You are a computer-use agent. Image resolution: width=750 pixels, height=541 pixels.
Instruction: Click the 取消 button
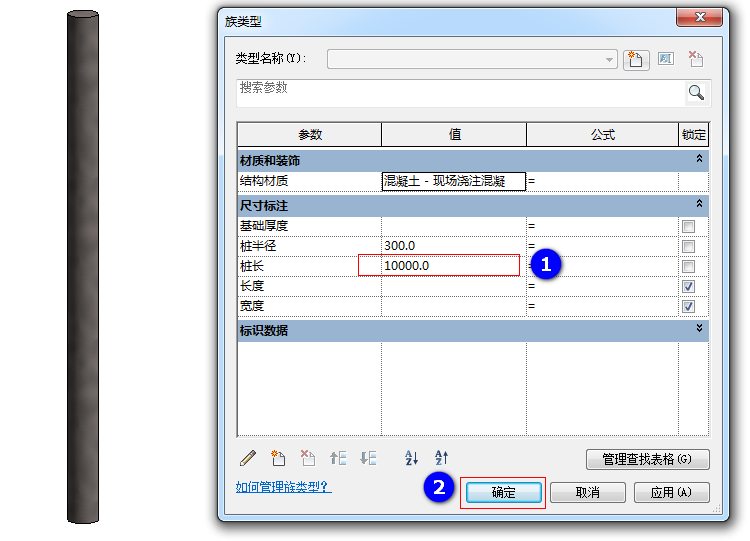click(588, 492)
